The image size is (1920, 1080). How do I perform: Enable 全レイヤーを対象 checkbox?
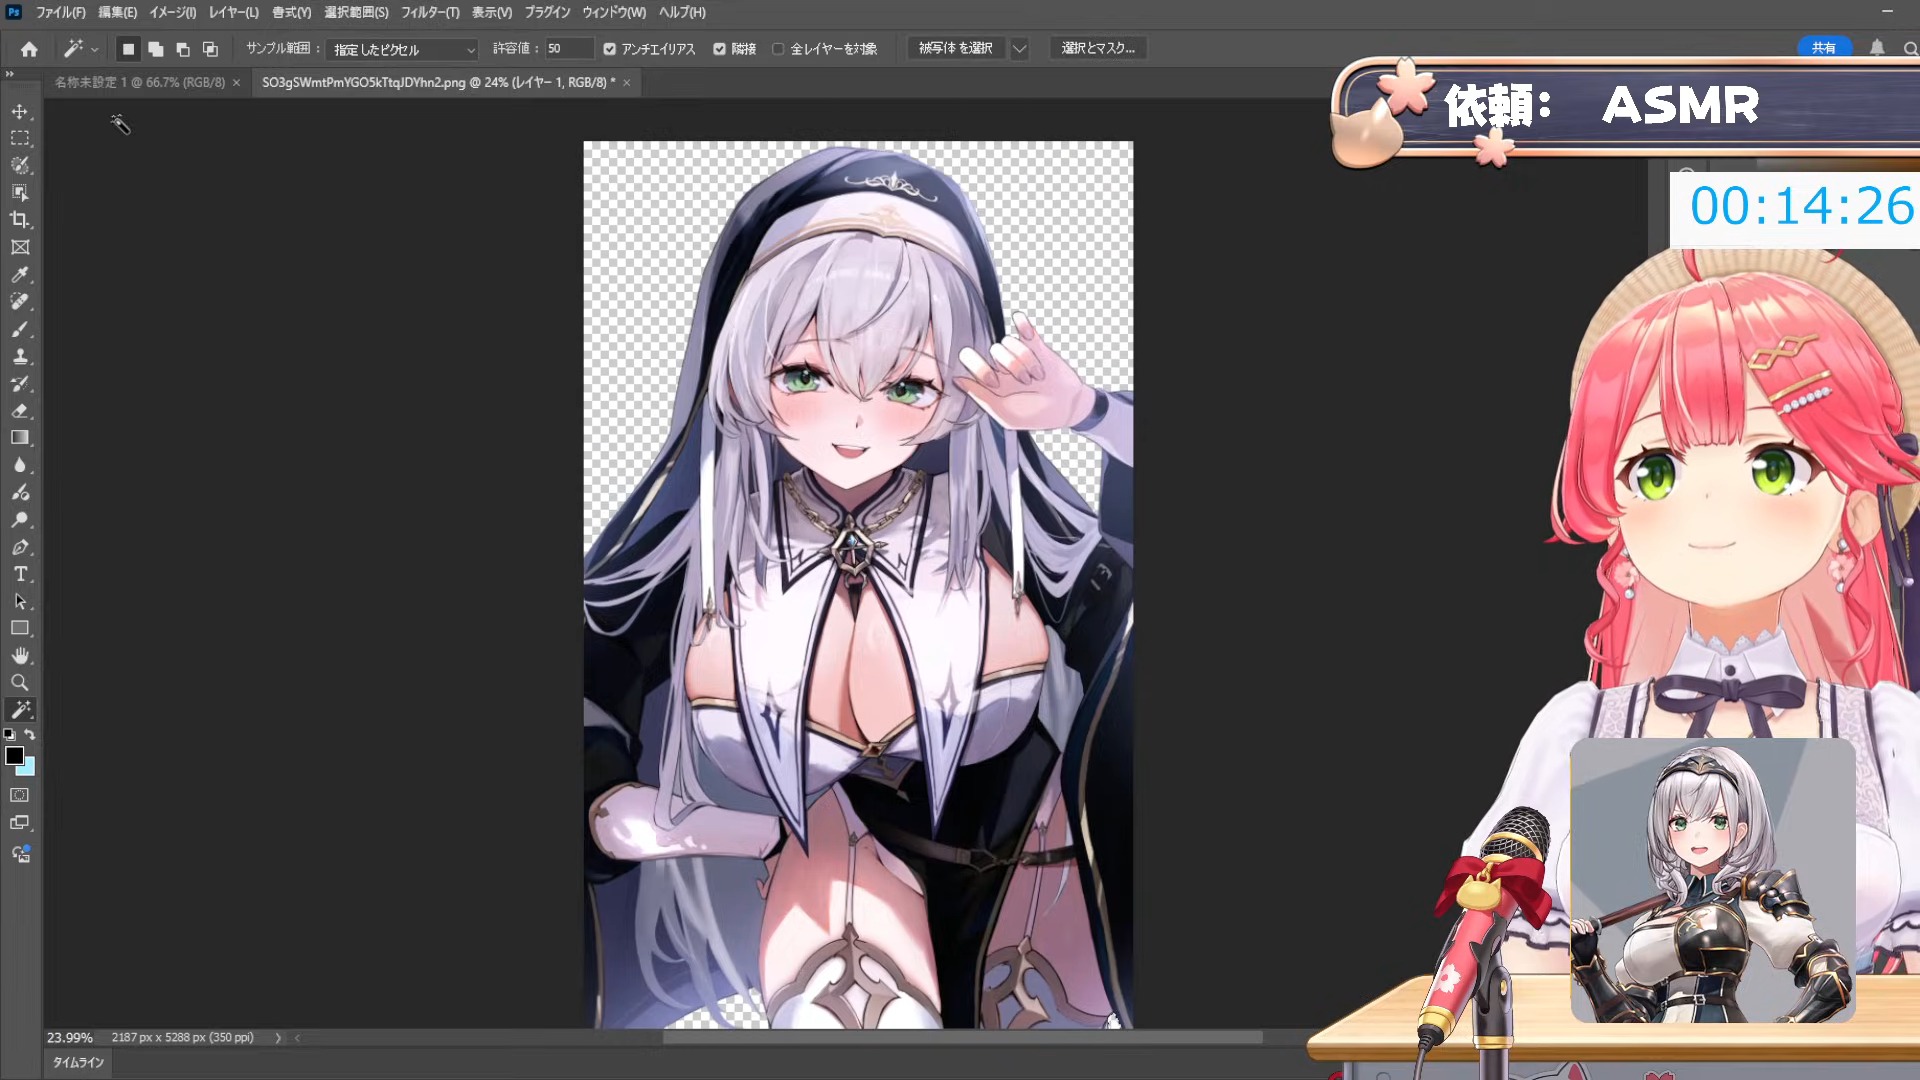tap(778, 48)
